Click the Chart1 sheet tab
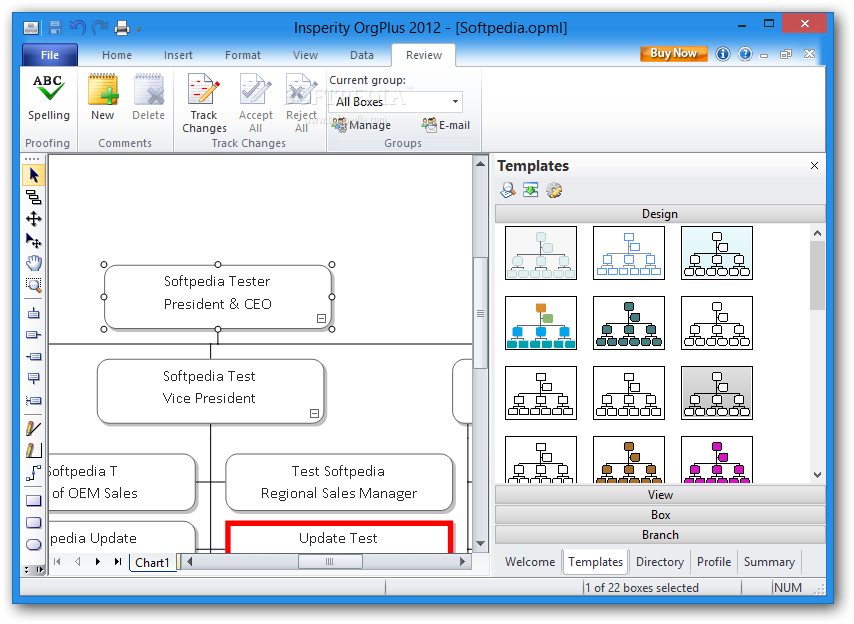 (152, 562)
